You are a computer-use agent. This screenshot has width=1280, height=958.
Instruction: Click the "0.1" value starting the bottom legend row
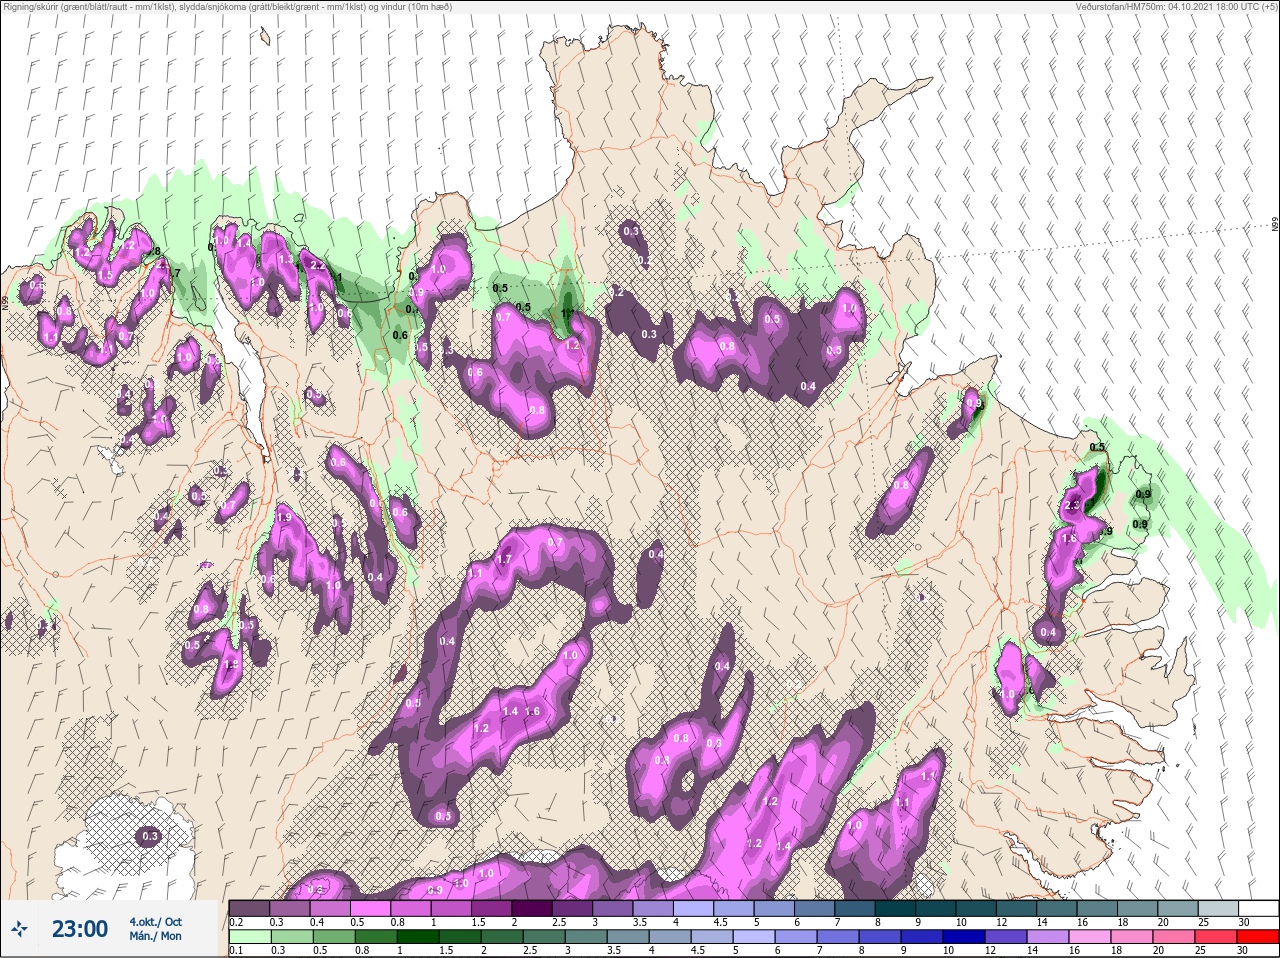click(x=234, y=951)
